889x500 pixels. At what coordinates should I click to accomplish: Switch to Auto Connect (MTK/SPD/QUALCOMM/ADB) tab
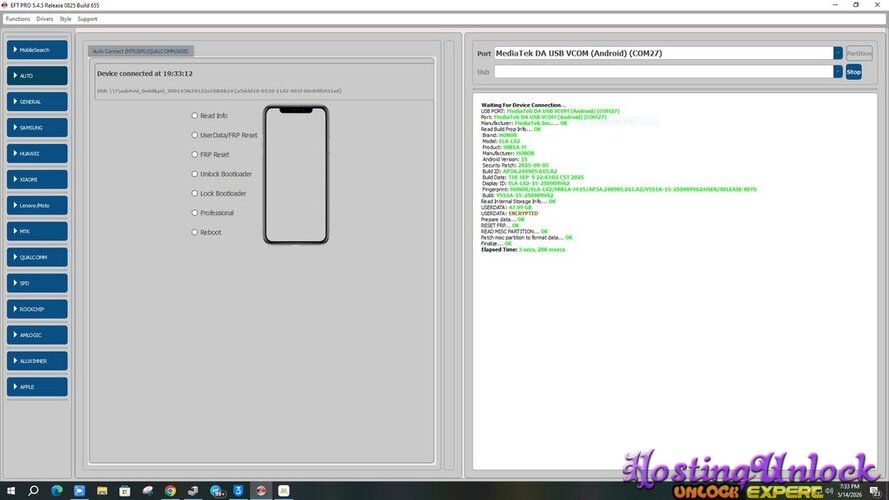click(141, 51)
